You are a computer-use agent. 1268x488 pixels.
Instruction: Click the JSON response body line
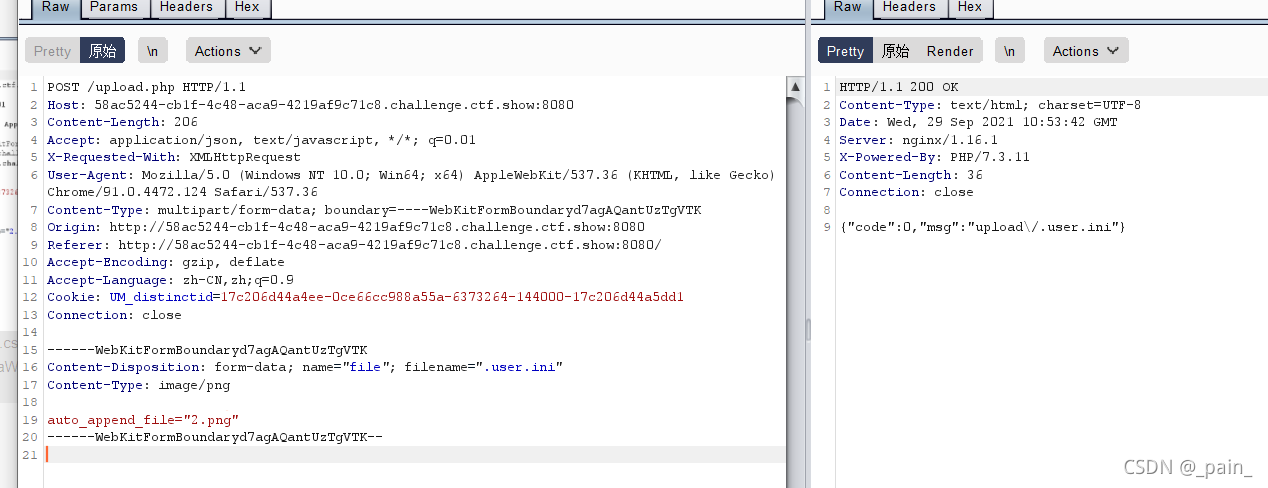[x=982, y=227]
